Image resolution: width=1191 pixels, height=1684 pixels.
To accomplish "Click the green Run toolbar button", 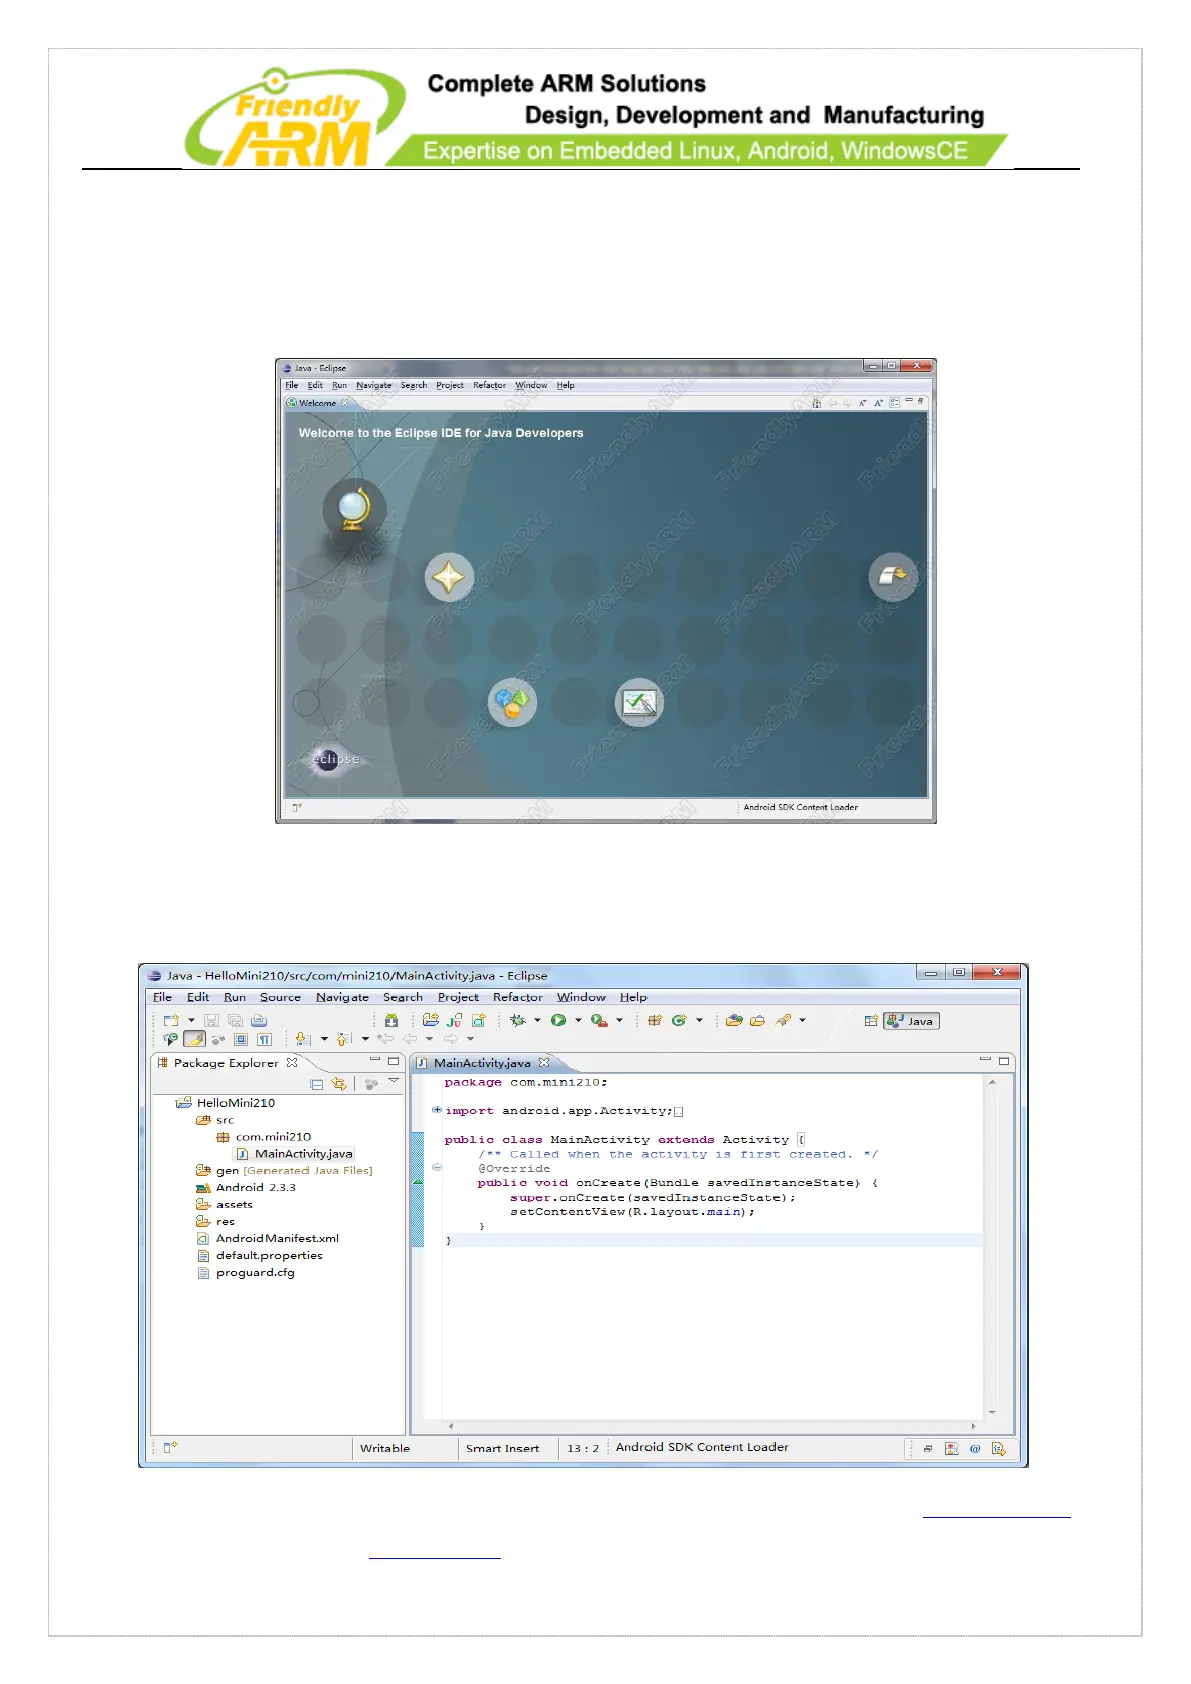I will 559,1020.
